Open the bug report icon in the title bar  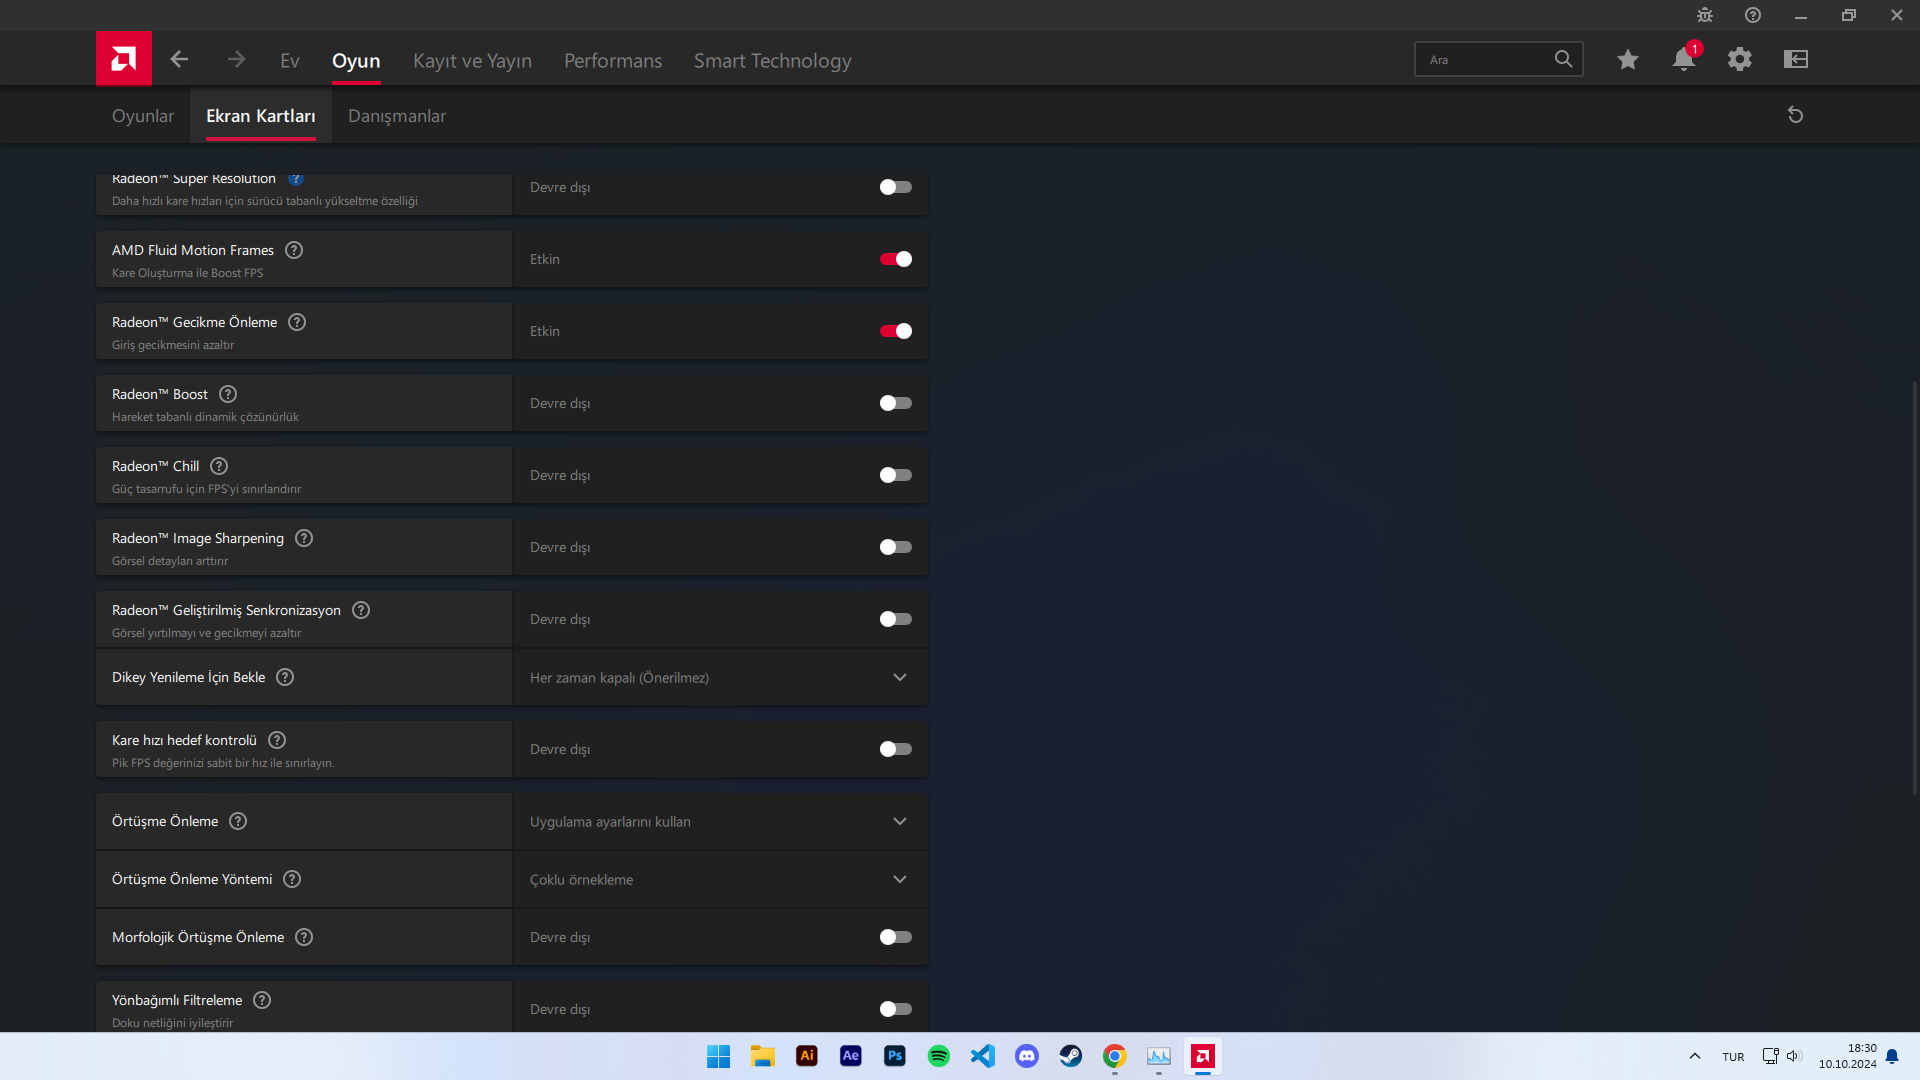point(1705,15)
